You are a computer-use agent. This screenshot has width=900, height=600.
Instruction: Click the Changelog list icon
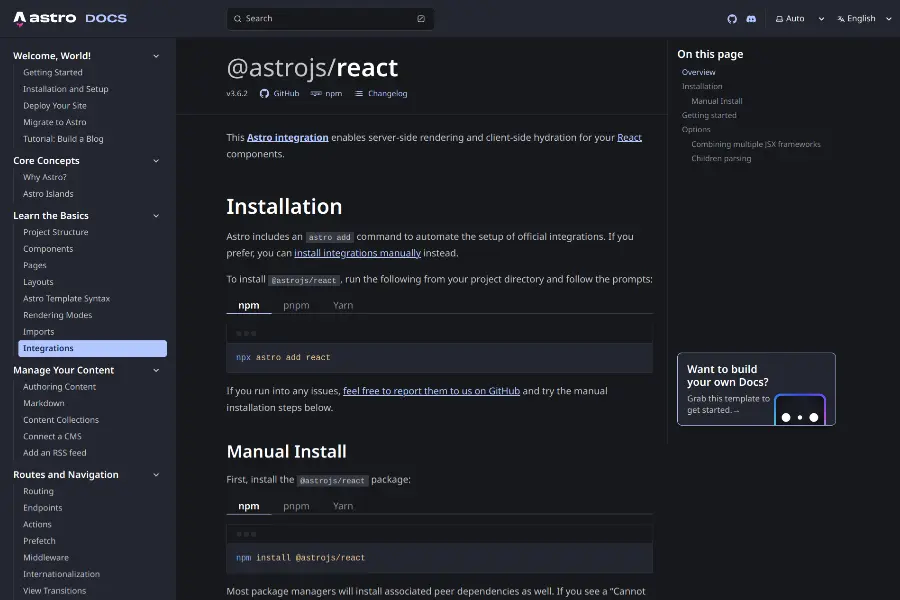point(359,93)
